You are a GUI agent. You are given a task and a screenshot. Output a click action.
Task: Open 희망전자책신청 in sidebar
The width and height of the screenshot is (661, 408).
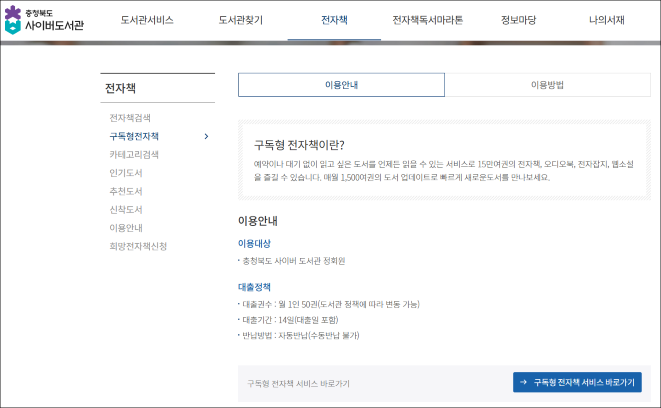click(138, 246)
